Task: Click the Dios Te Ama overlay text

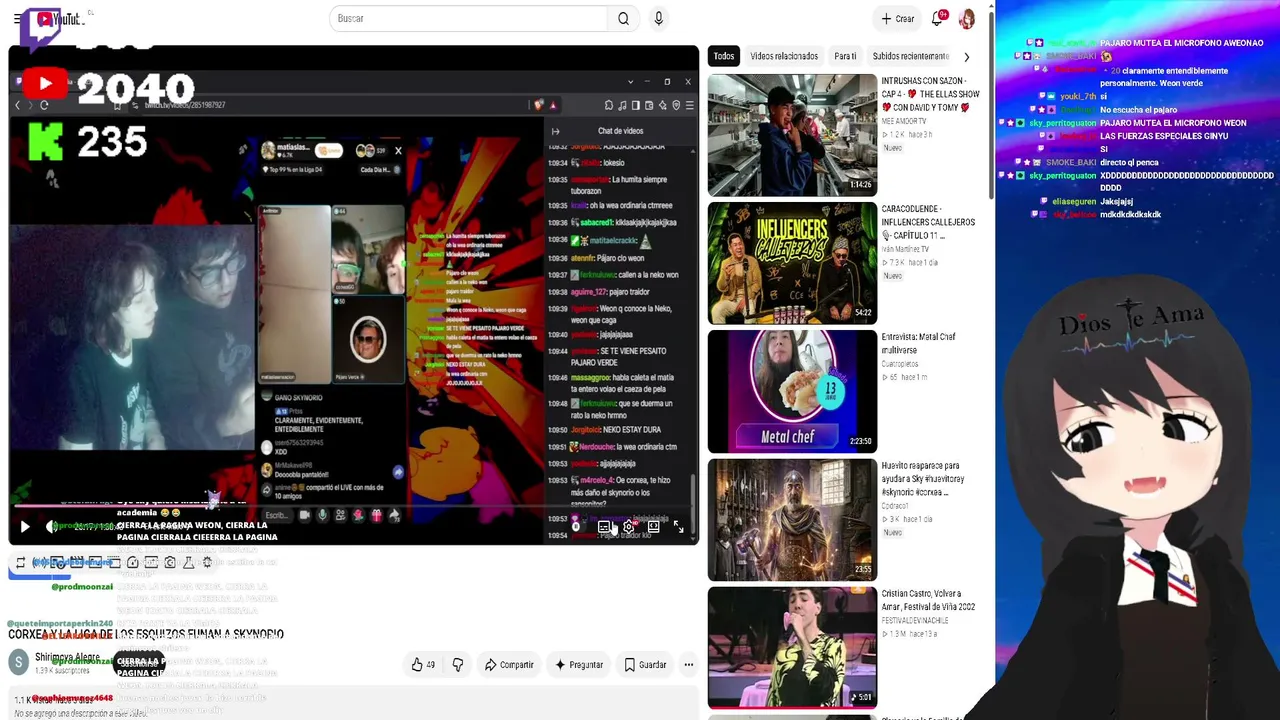Action: 1131,320
